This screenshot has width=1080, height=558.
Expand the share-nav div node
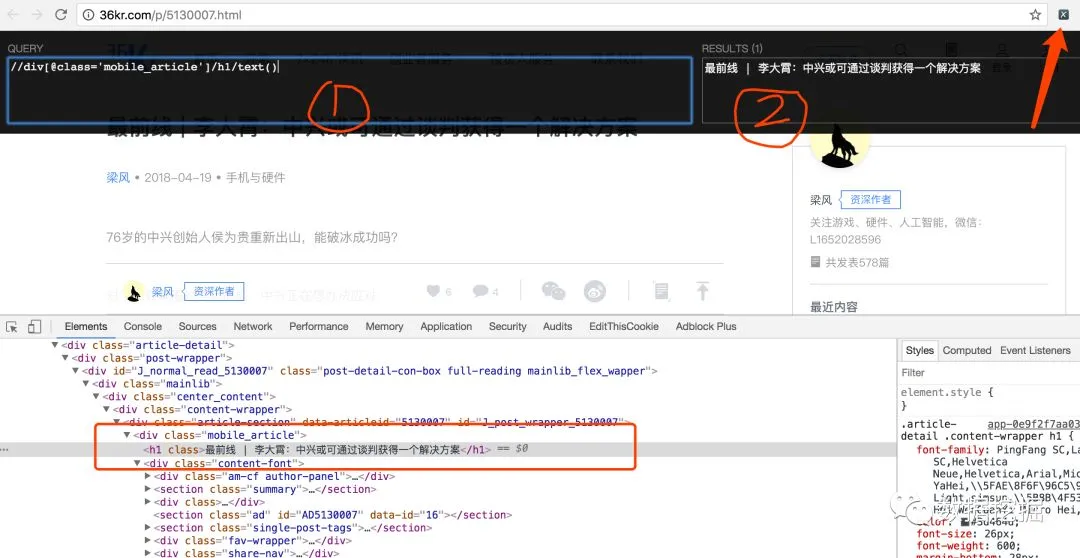click(x=147, y=553)
